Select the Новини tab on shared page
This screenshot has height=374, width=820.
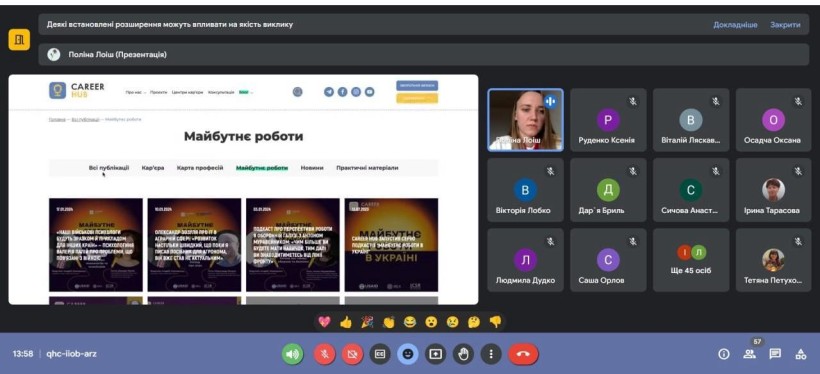[312, 168]
